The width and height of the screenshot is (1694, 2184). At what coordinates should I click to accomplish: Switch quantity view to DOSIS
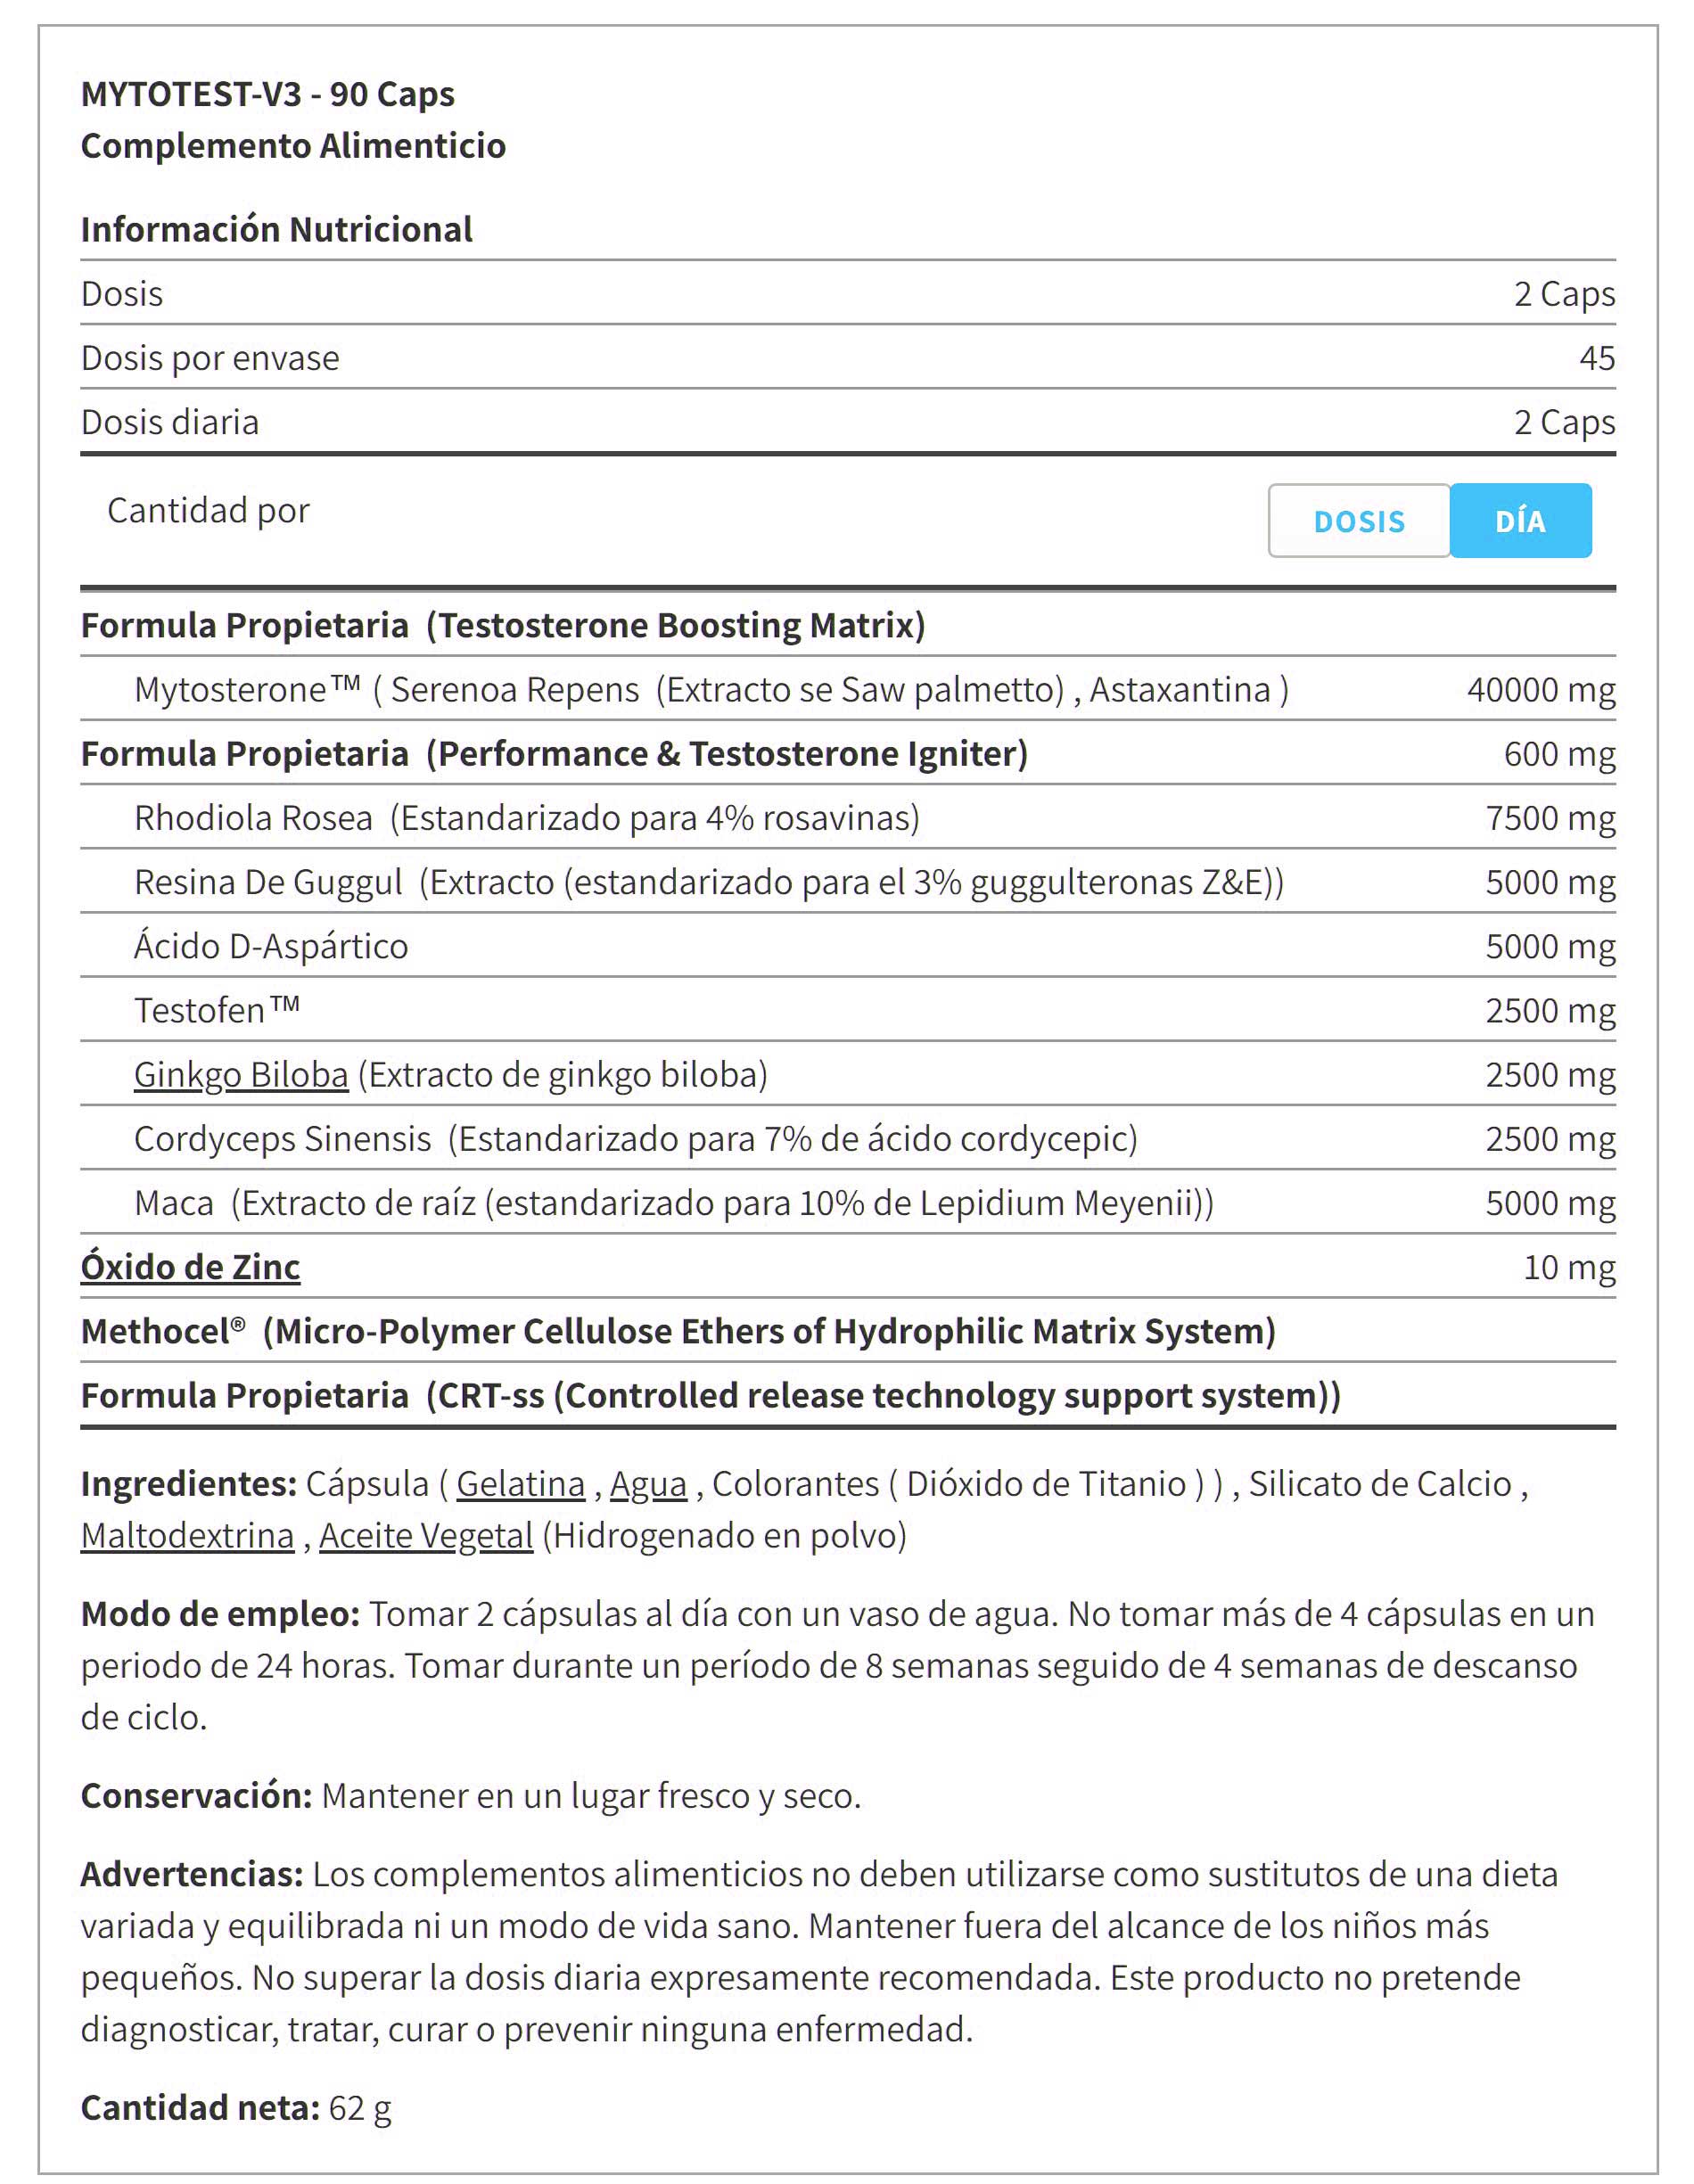pos(1359,520)
